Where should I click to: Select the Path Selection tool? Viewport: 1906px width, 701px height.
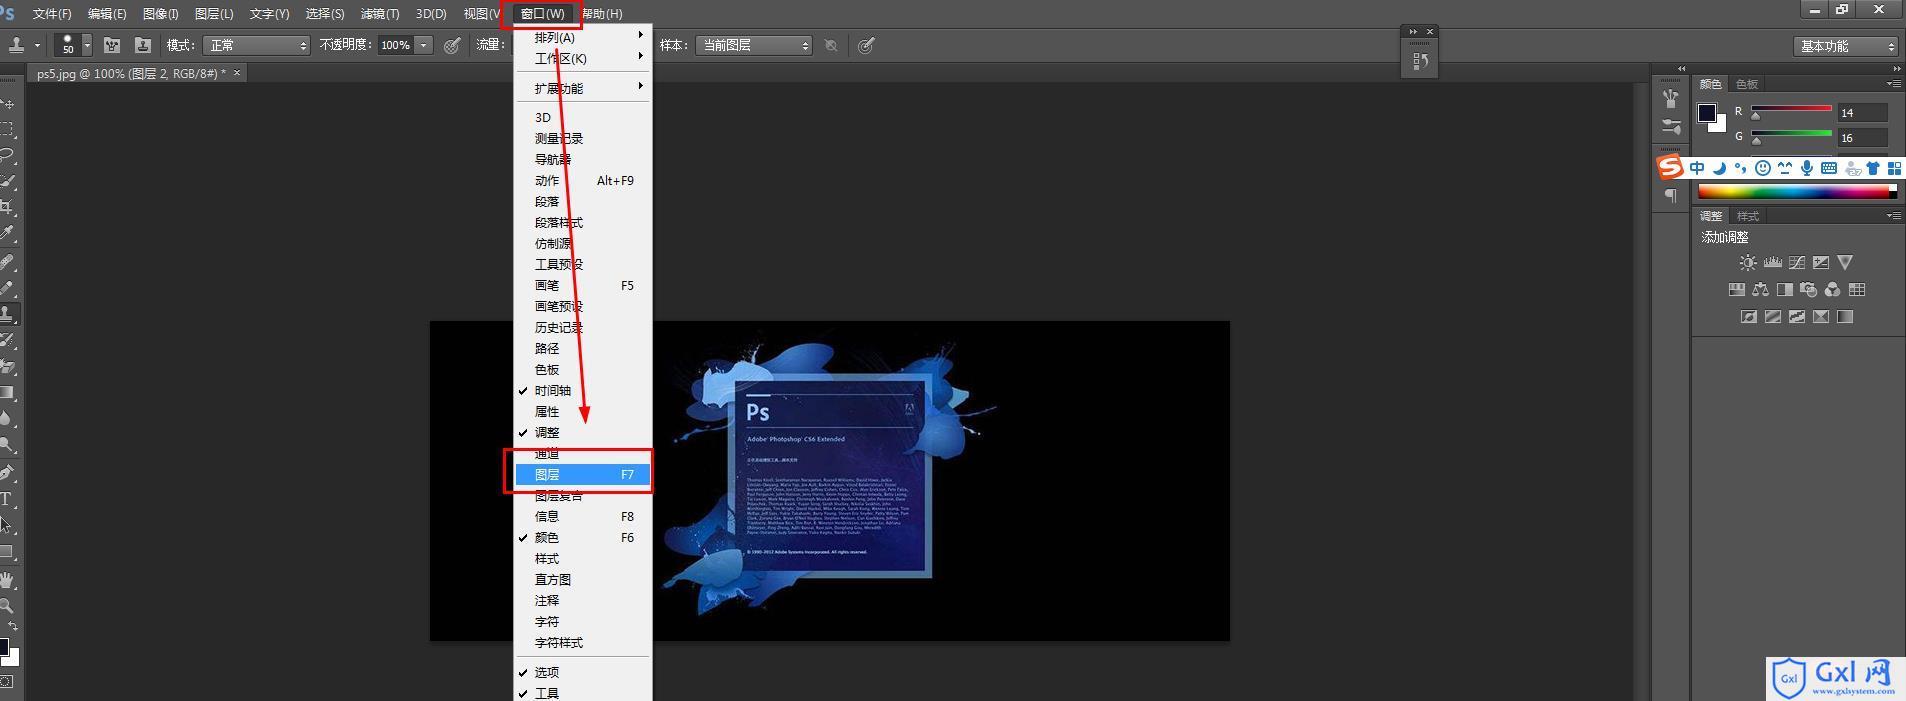[x=8, y=525]
